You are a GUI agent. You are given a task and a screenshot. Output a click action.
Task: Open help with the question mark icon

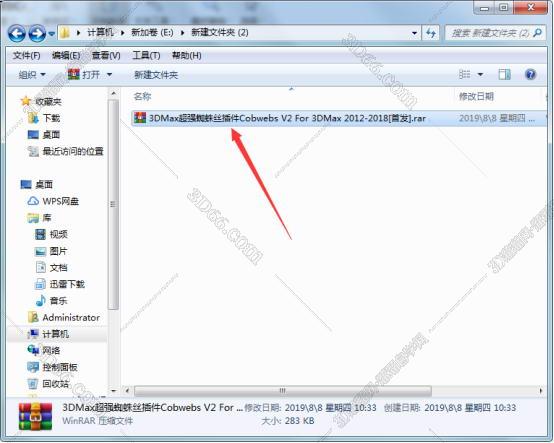pos(530,74)
